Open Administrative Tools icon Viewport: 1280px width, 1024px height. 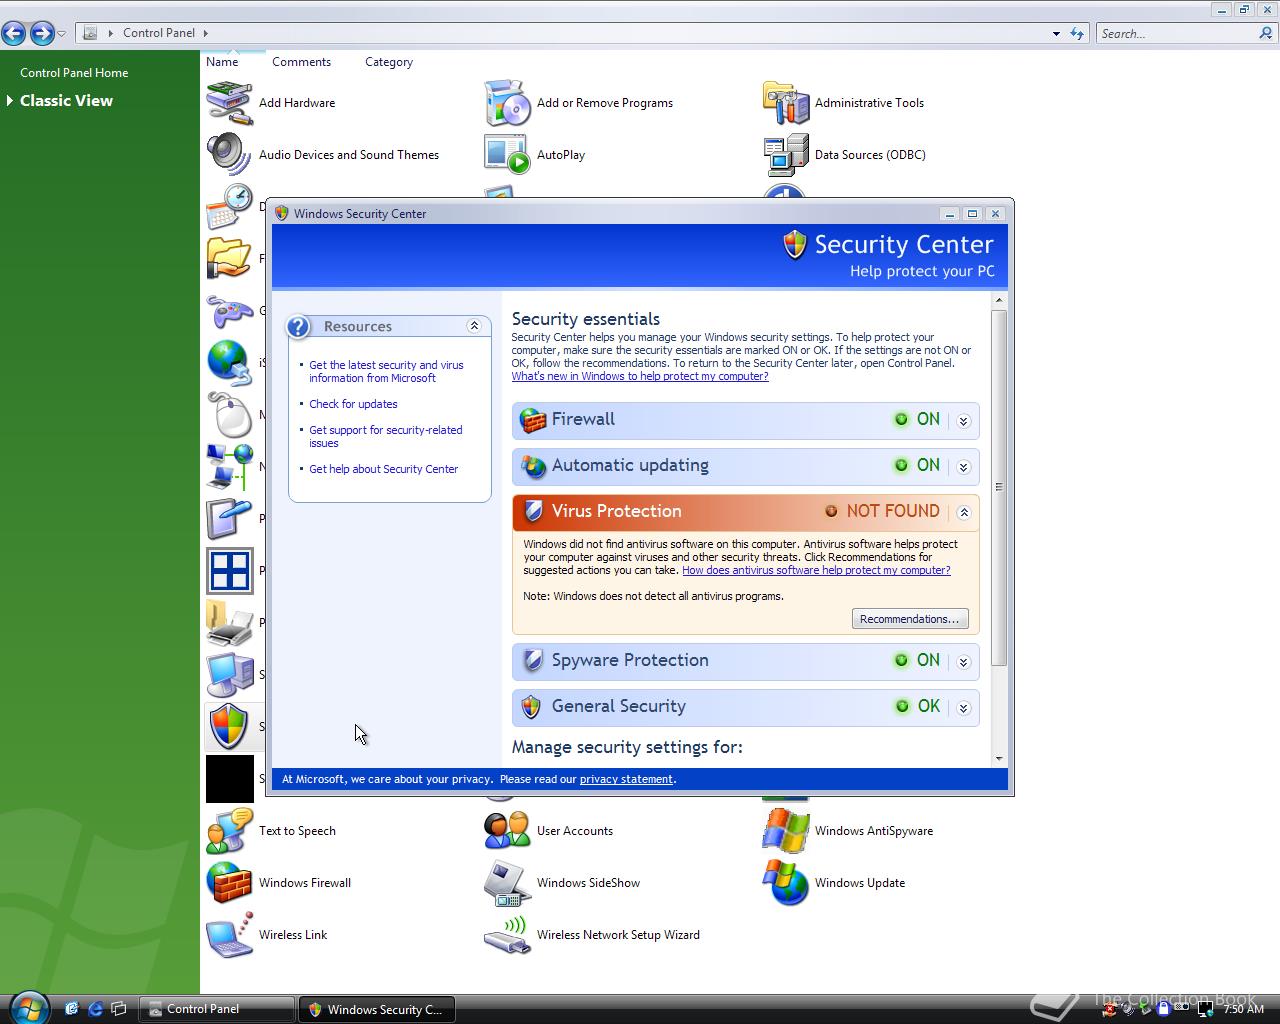click(785, 103)
